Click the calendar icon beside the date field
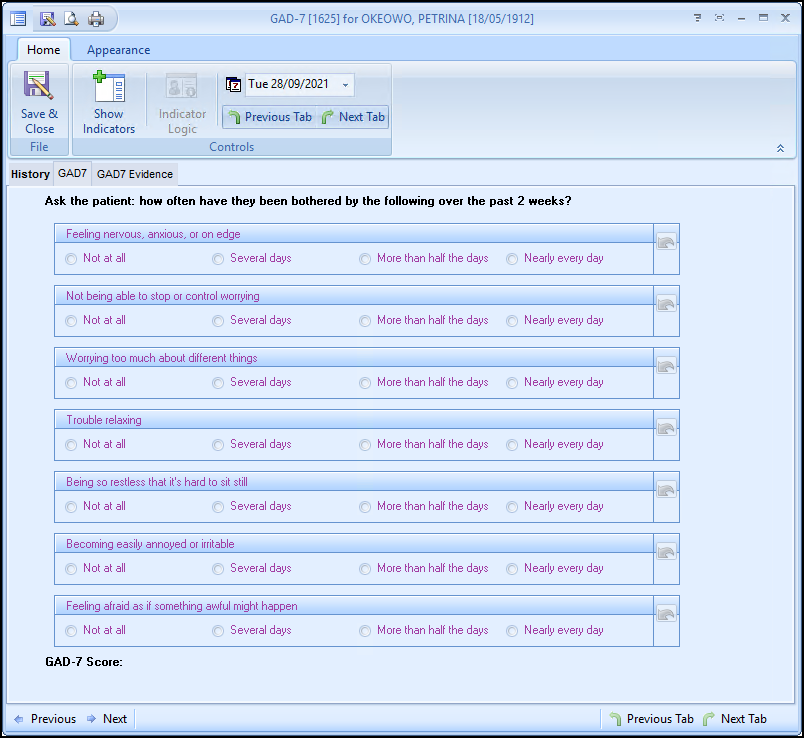 click(234, 85)
